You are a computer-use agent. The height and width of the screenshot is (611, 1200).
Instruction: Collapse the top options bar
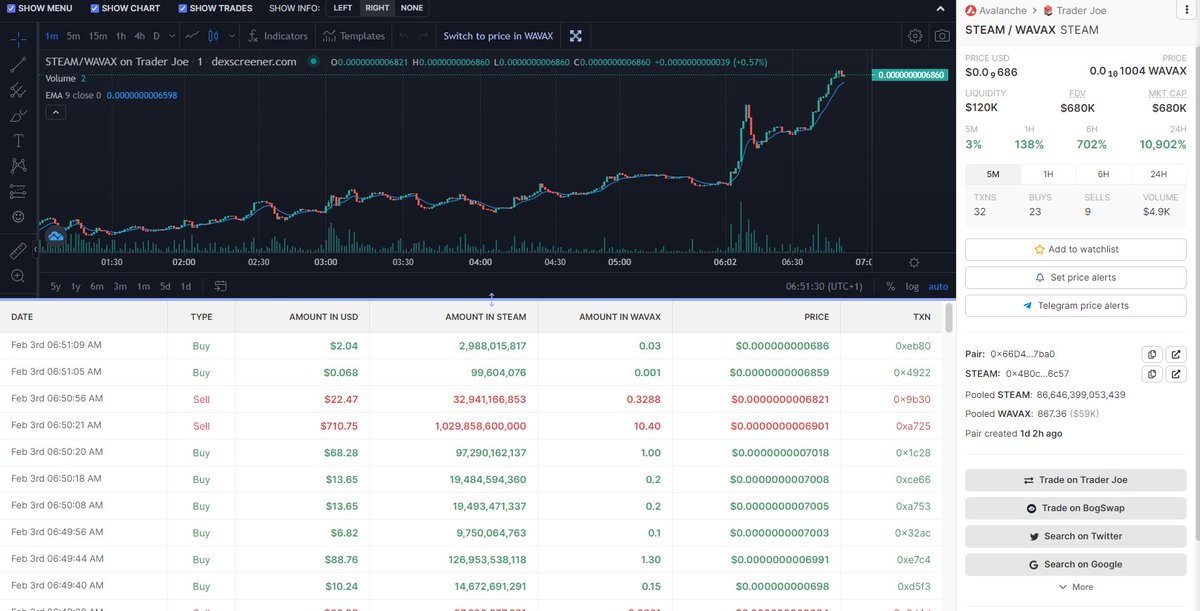coord(940,8)
